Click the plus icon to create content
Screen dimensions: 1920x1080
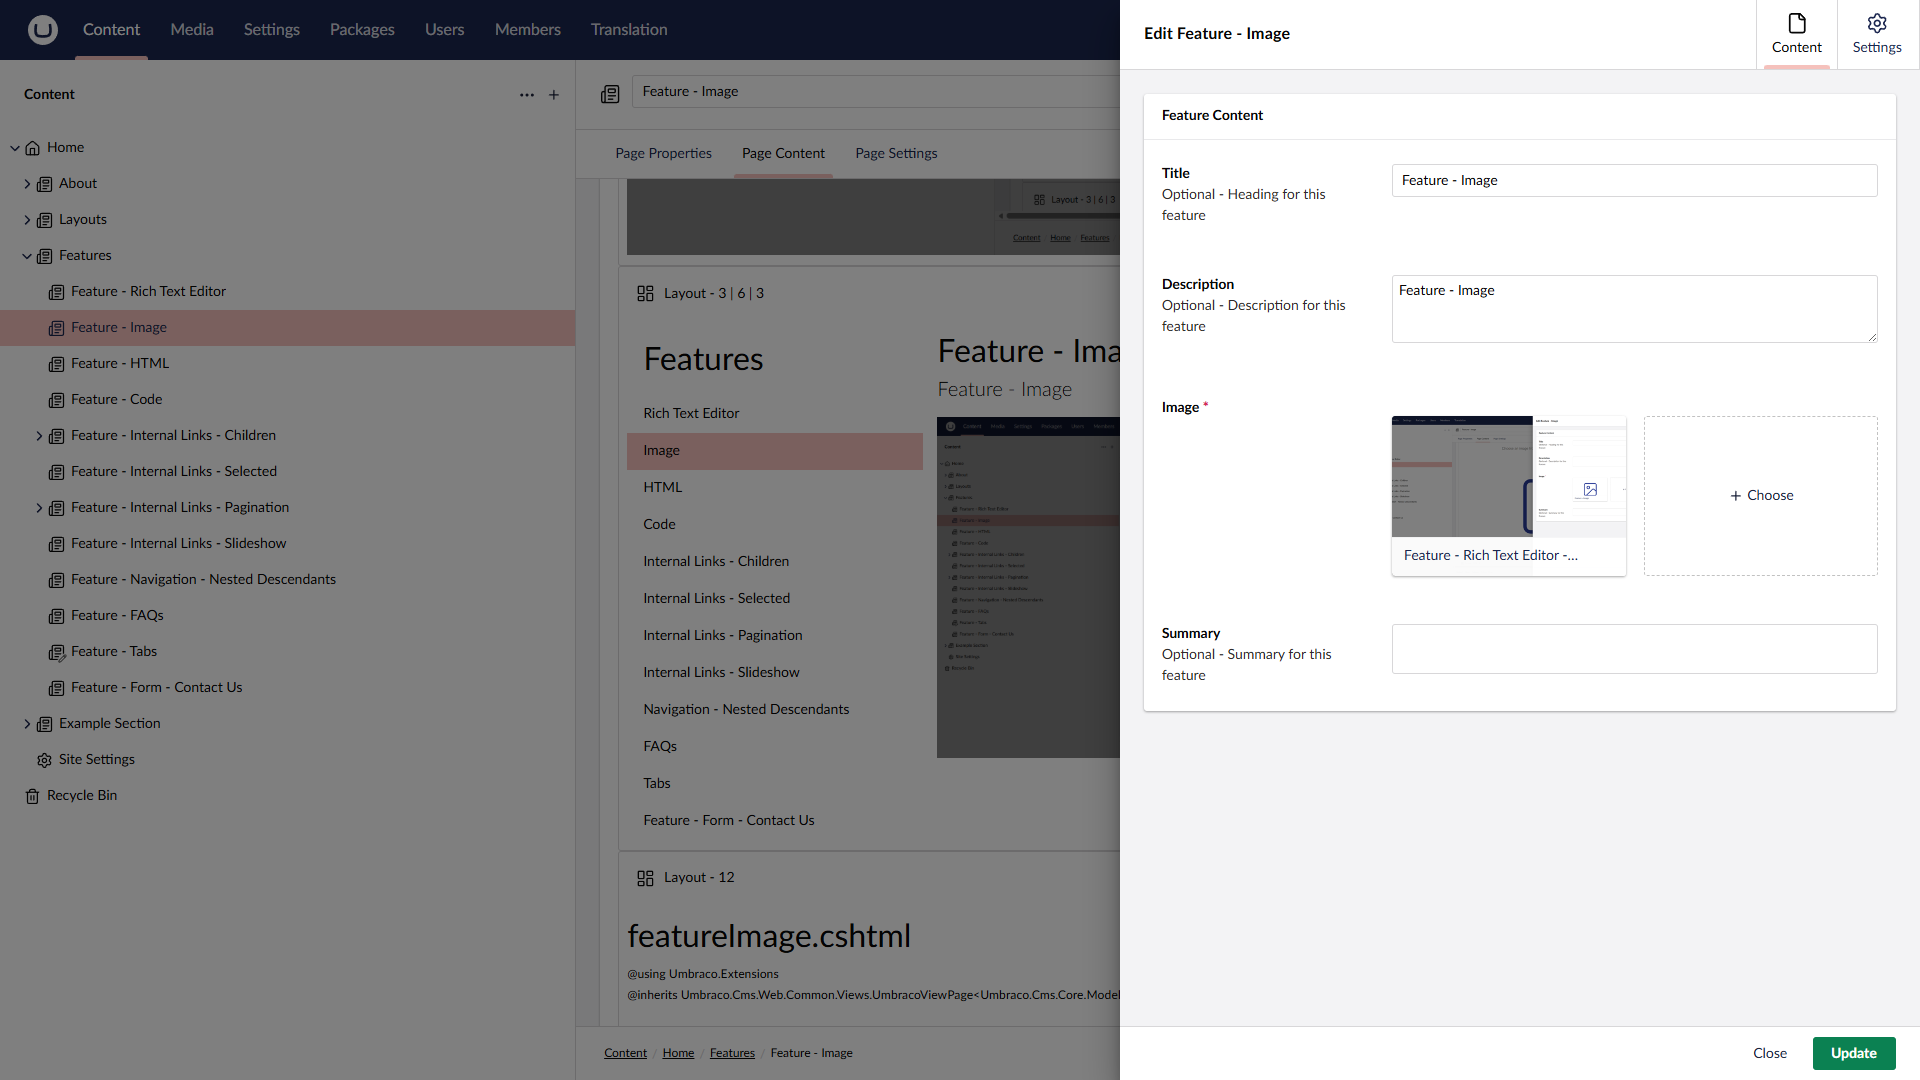[x=554, y=95]
